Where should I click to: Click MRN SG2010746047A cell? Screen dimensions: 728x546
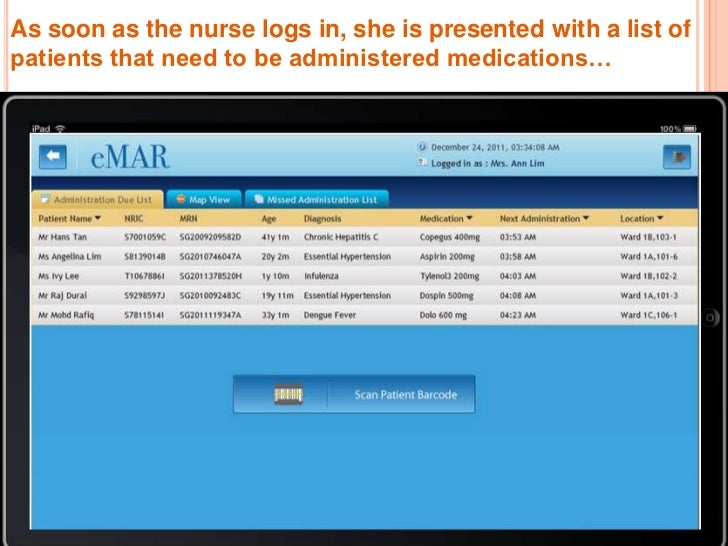pos(210,256)
